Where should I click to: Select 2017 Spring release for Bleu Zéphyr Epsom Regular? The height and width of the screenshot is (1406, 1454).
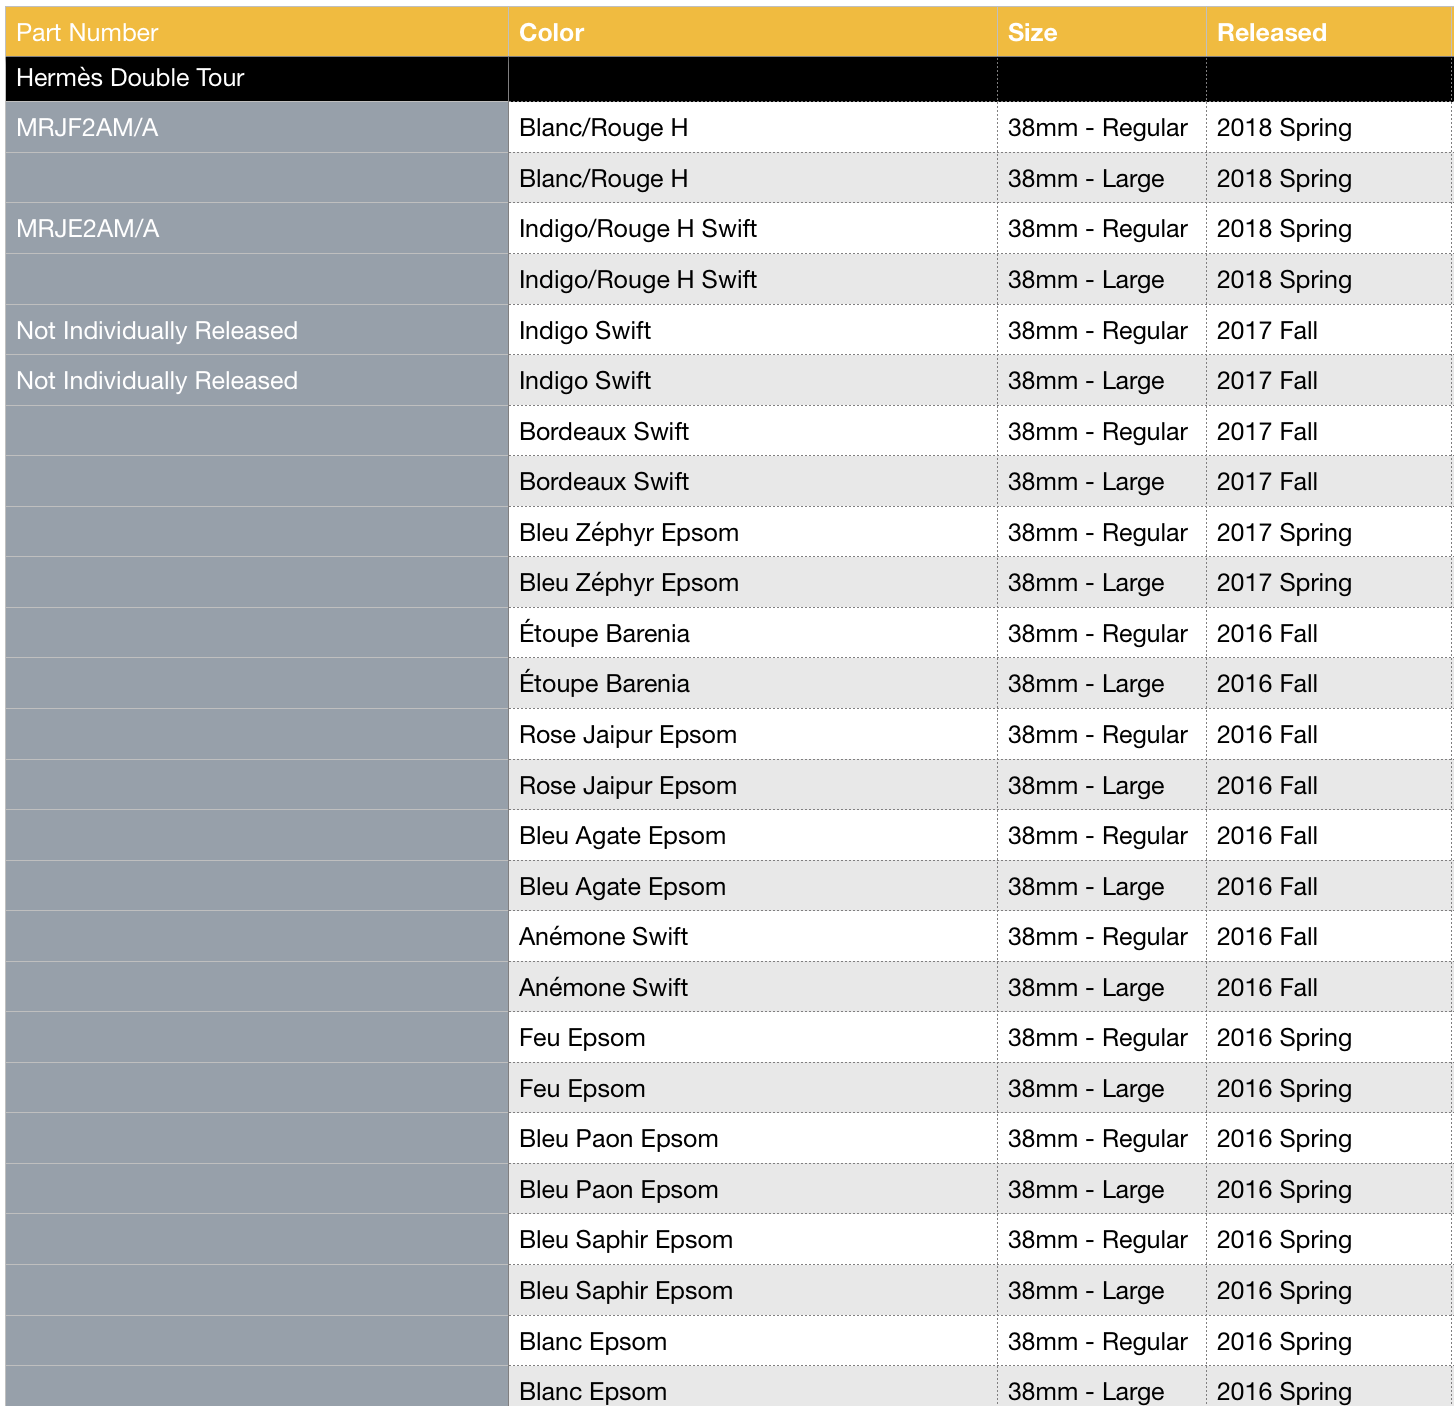(1284, 533)
